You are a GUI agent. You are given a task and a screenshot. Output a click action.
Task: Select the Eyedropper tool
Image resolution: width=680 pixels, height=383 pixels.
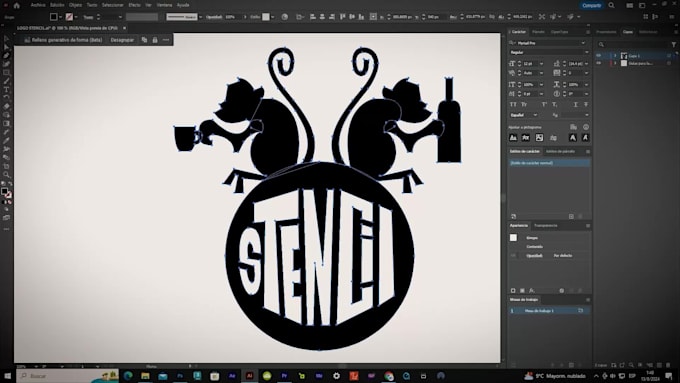pos(6,140)
